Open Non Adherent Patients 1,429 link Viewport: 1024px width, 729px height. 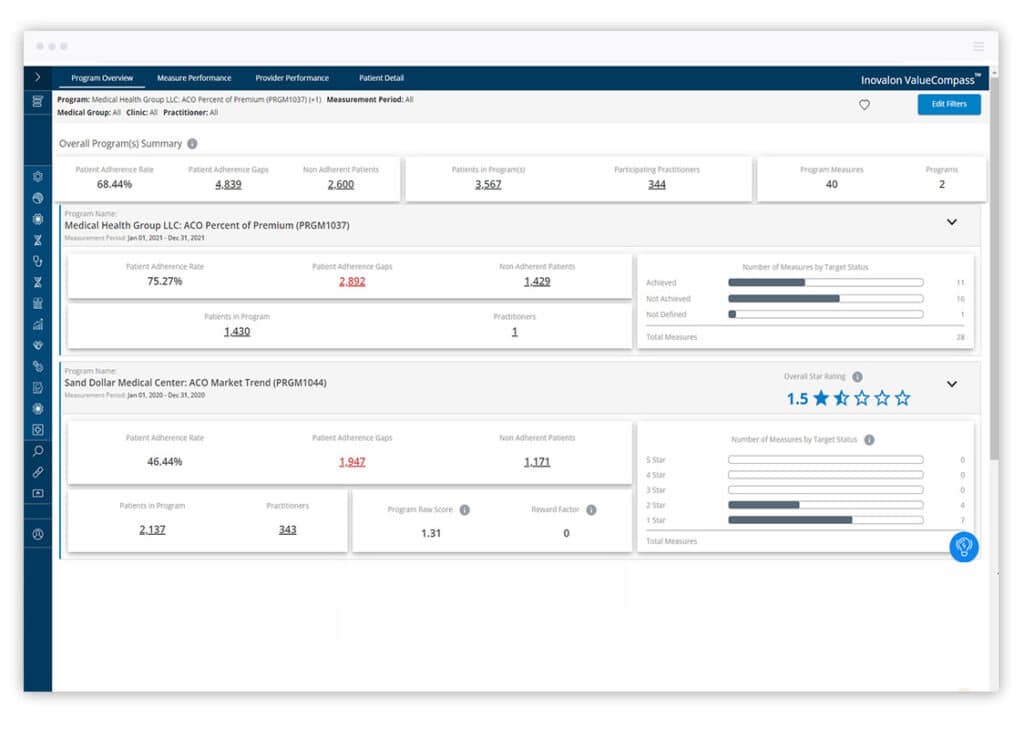(x=537, y=282)
